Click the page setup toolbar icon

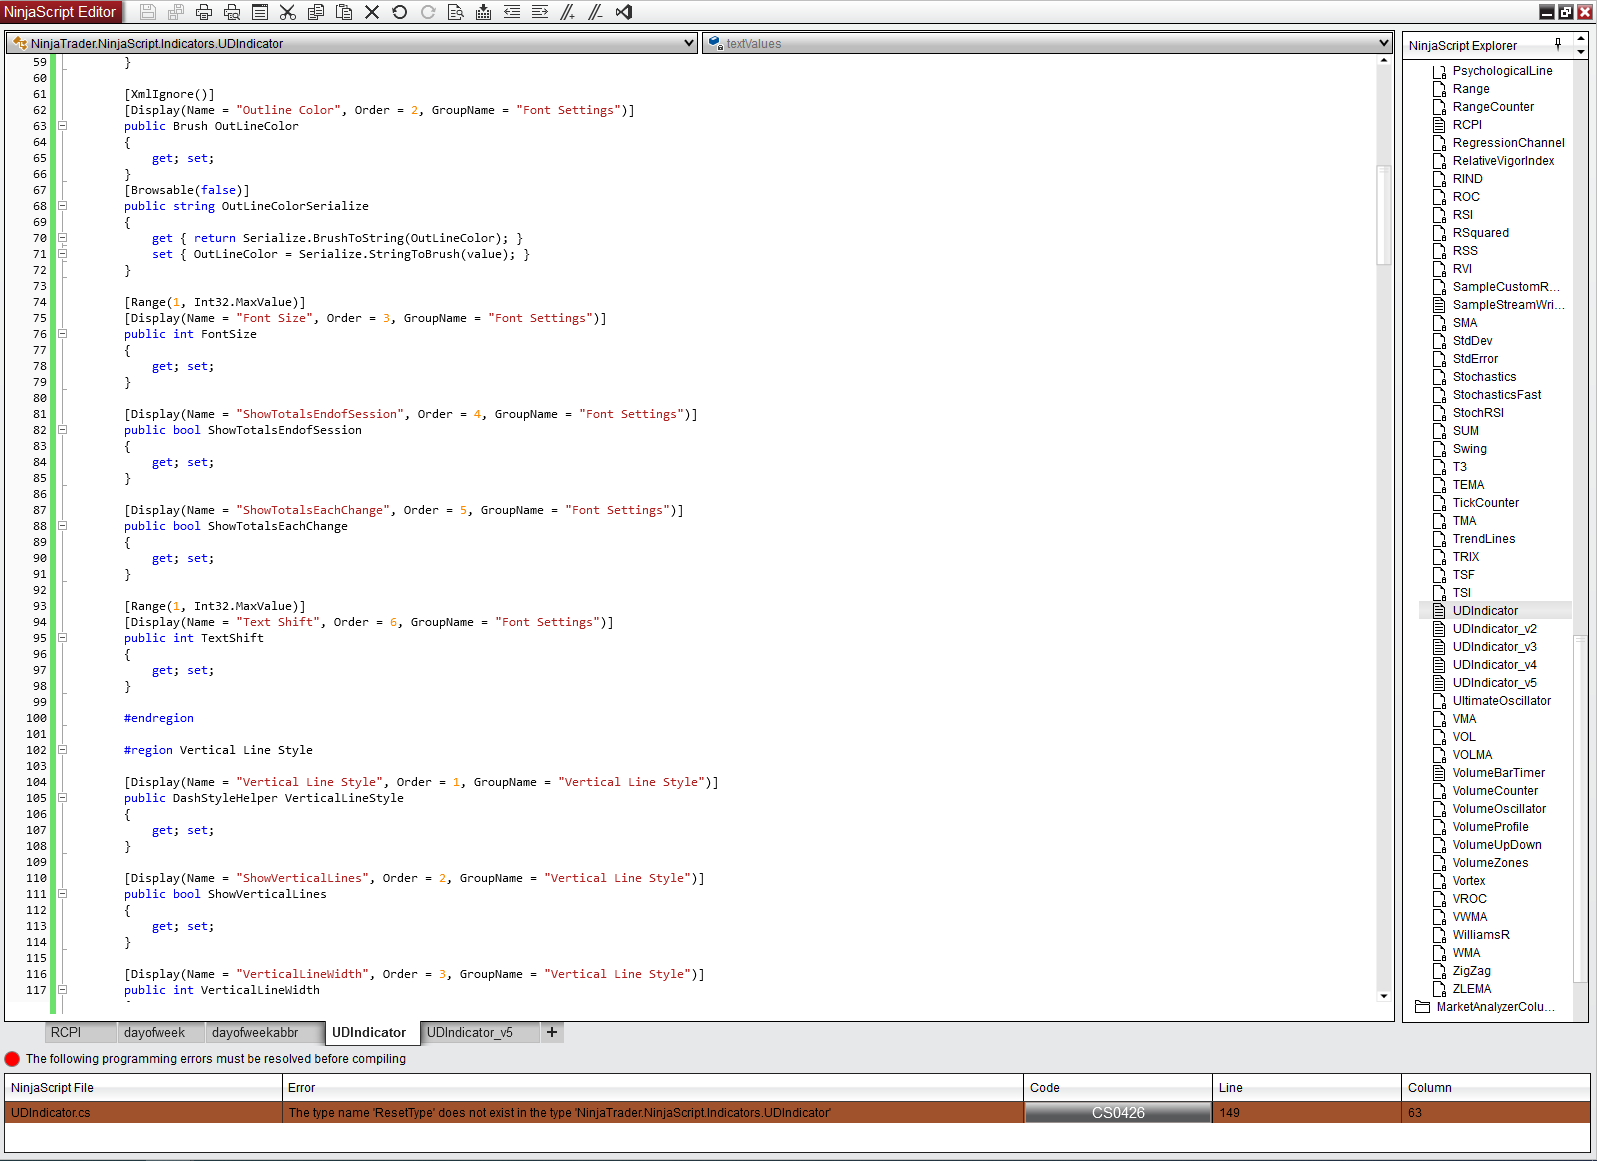click(x=260, y=12)
